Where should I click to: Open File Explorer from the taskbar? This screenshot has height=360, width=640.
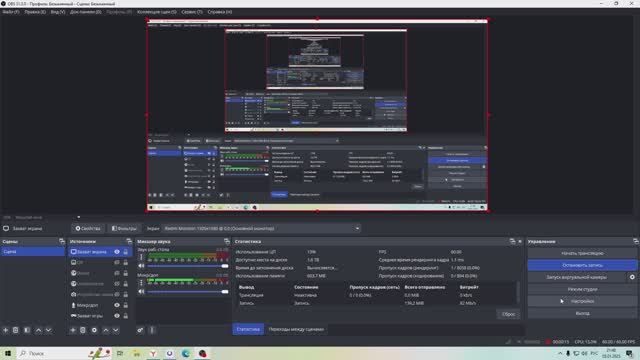137,353
